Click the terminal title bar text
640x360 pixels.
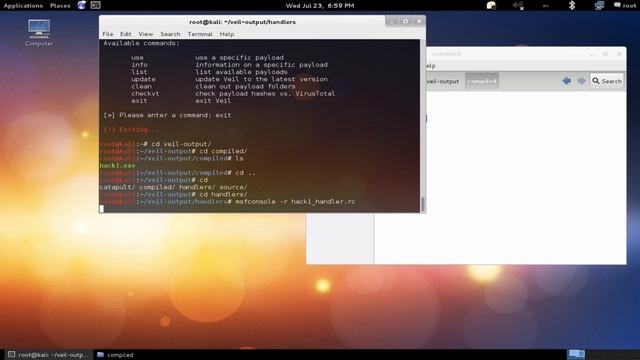[x=242, y=22]
